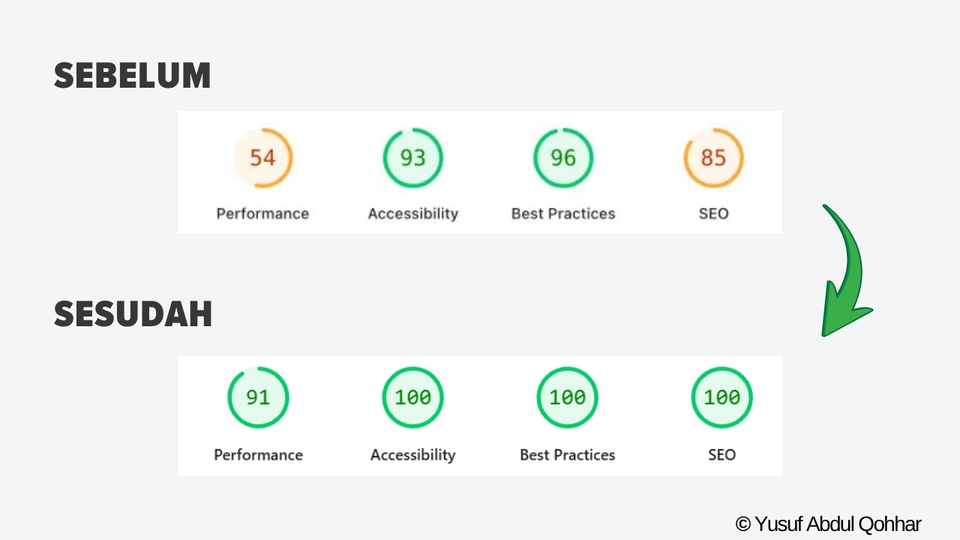Screen dimensions: 960x540
Task: Click the orange Performance gauge showing 54
Action: coord(262,158)
